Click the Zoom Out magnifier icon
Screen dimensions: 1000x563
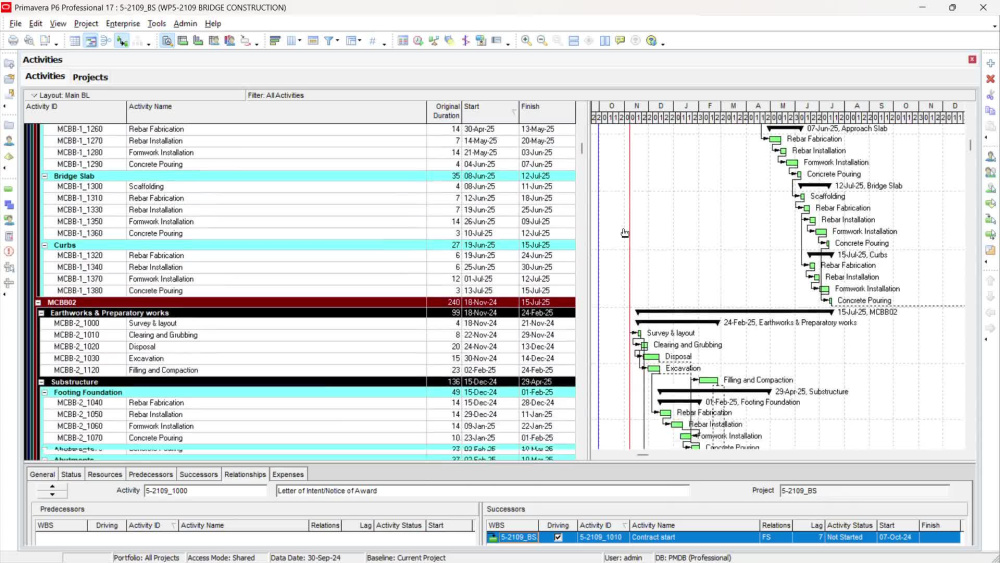click(541, 41)
